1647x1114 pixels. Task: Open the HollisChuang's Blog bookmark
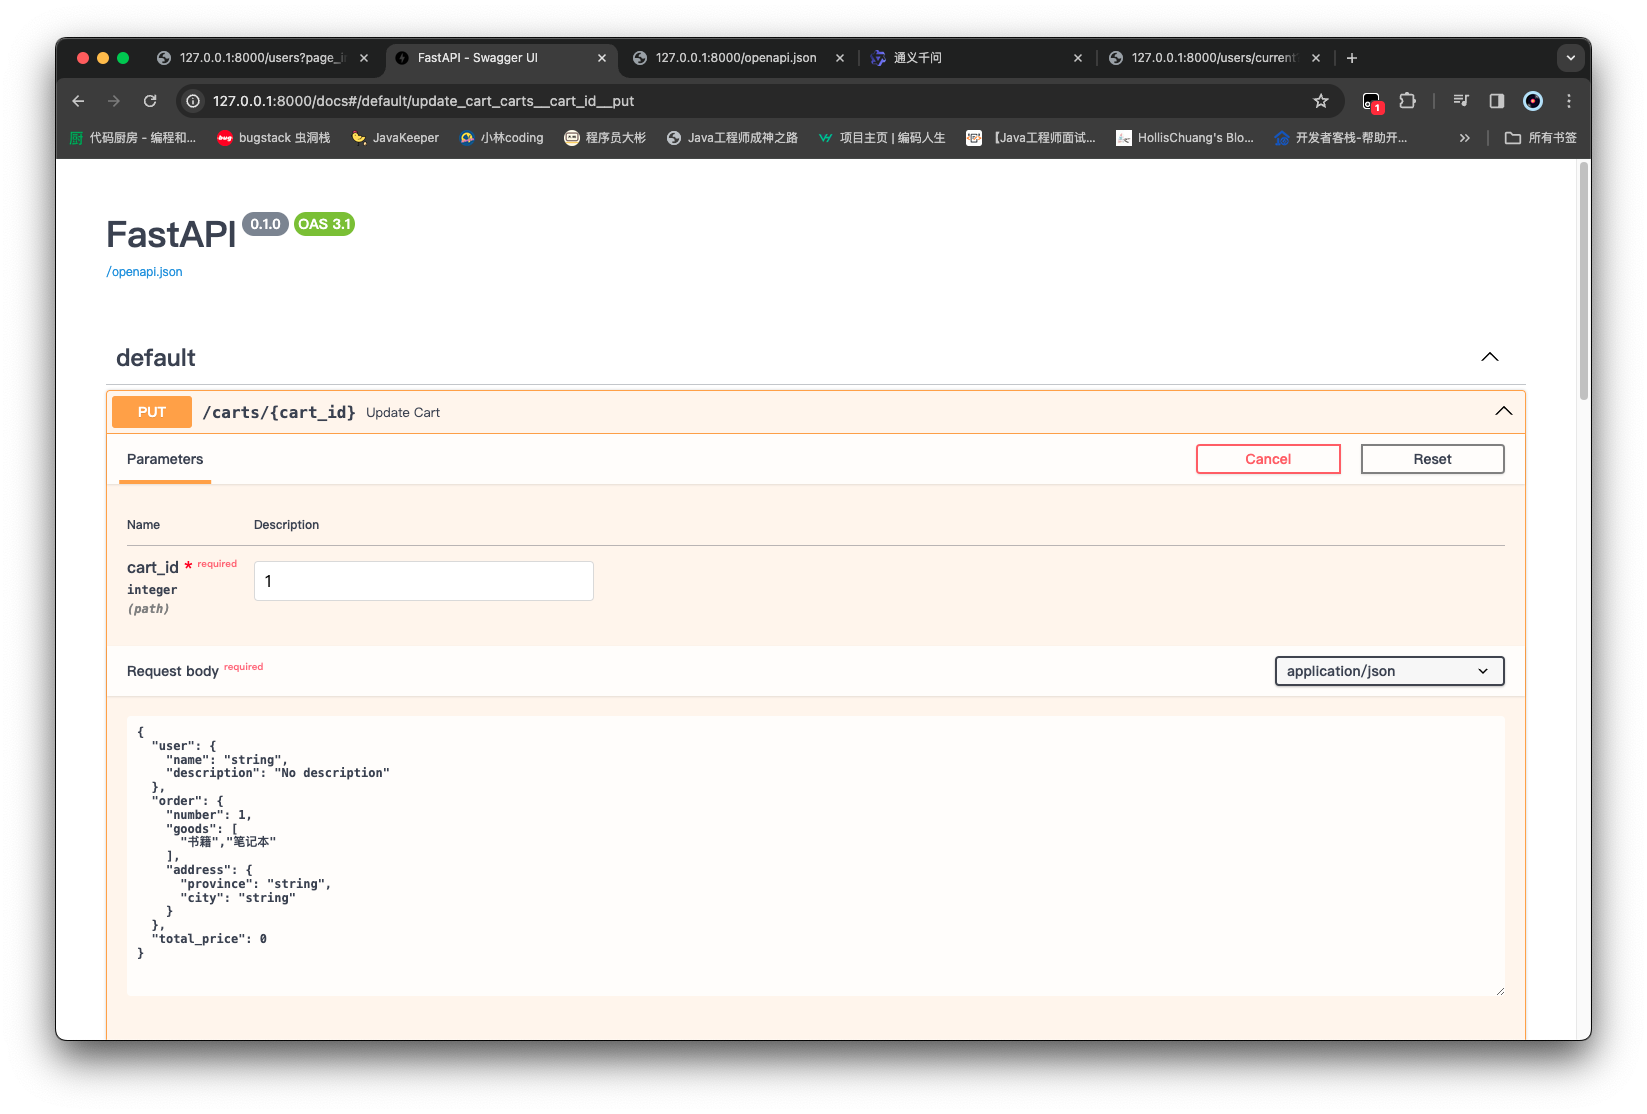tap(1185, 138)
